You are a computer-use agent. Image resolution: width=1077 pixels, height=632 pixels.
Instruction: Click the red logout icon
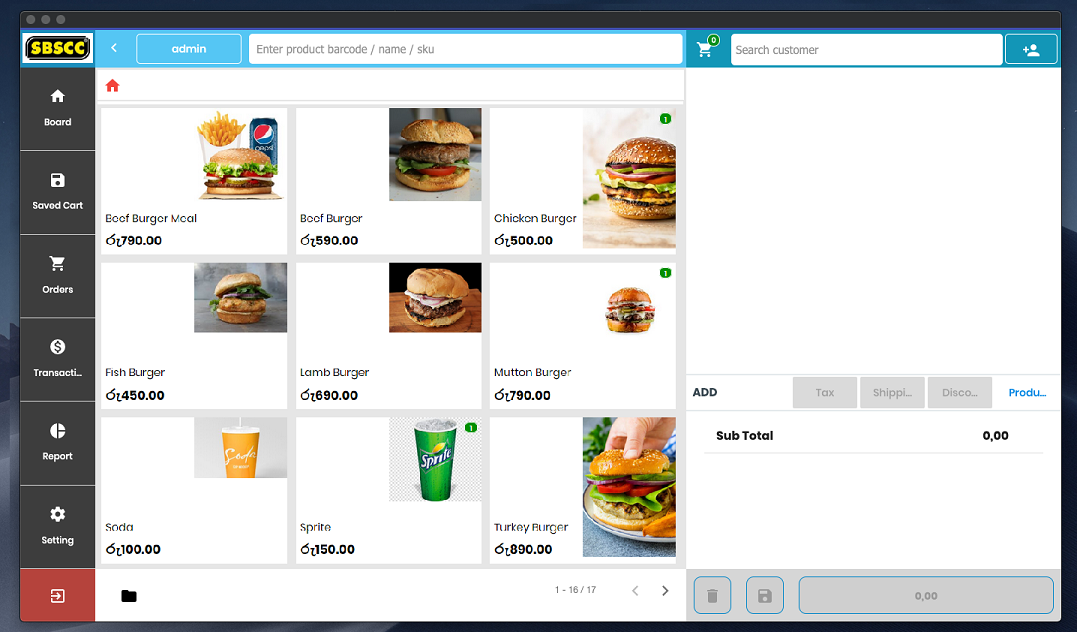(57, 596)
